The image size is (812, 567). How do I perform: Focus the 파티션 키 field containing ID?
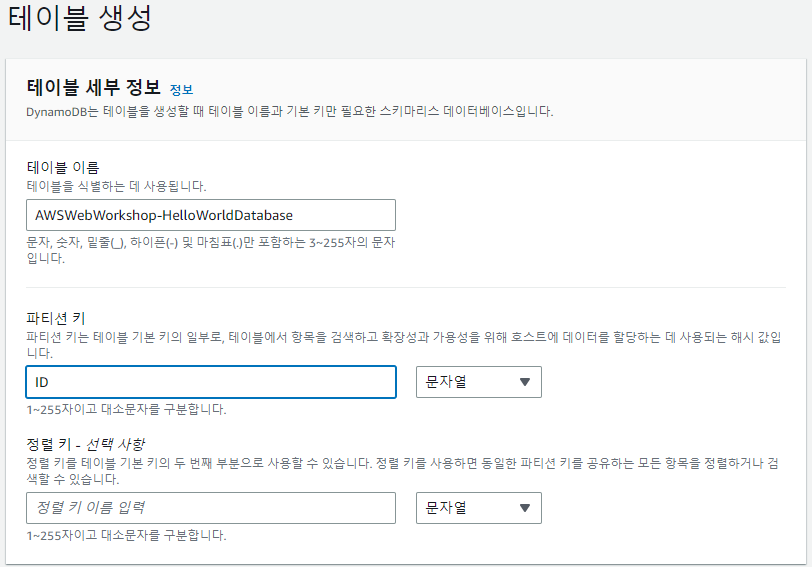click(211, 382)
